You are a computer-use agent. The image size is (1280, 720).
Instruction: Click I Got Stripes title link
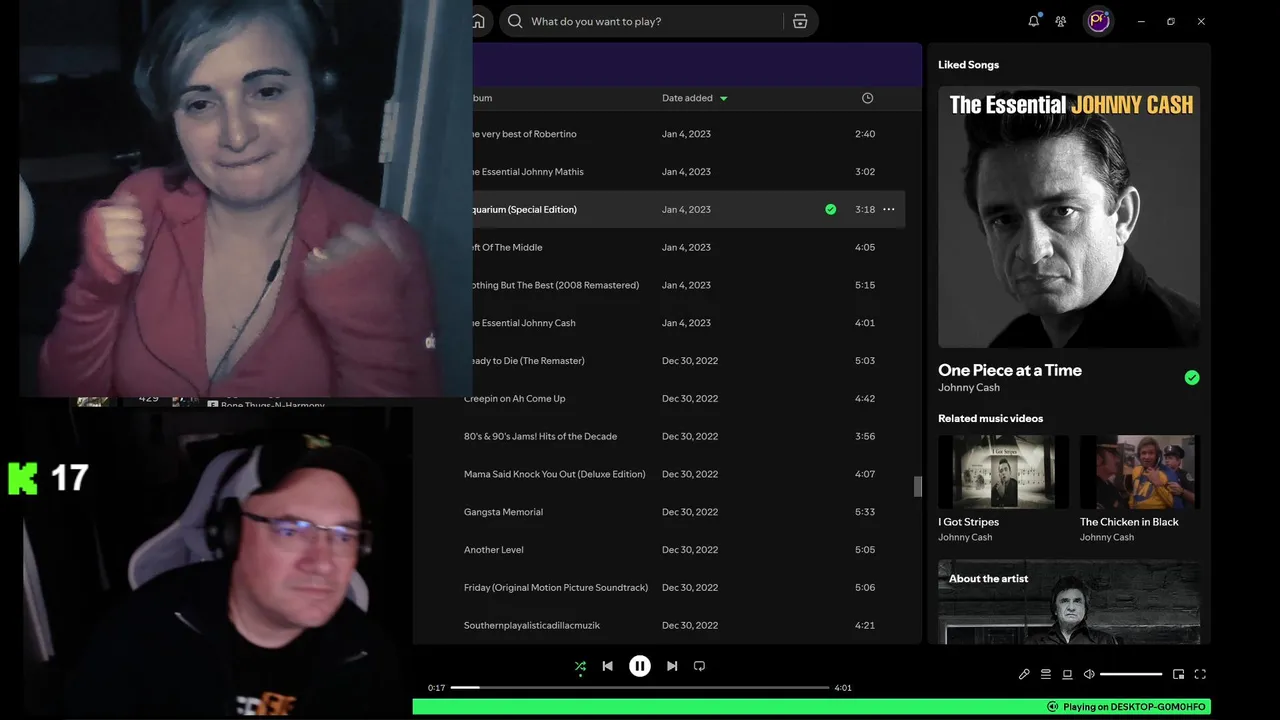[968, 522]
